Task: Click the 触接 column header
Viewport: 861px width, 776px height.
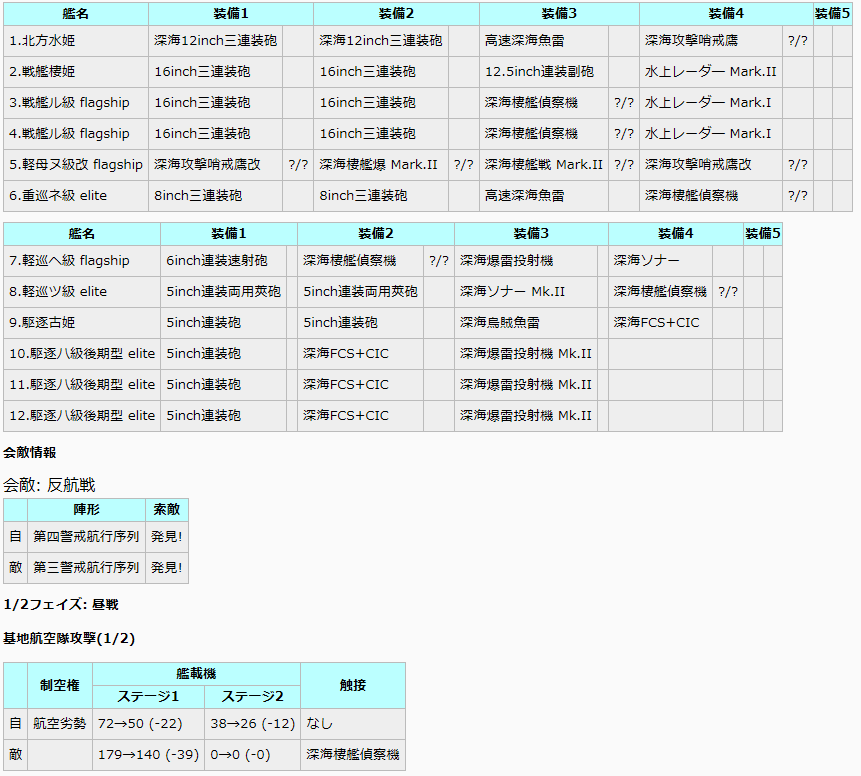Action: (352, 686)
